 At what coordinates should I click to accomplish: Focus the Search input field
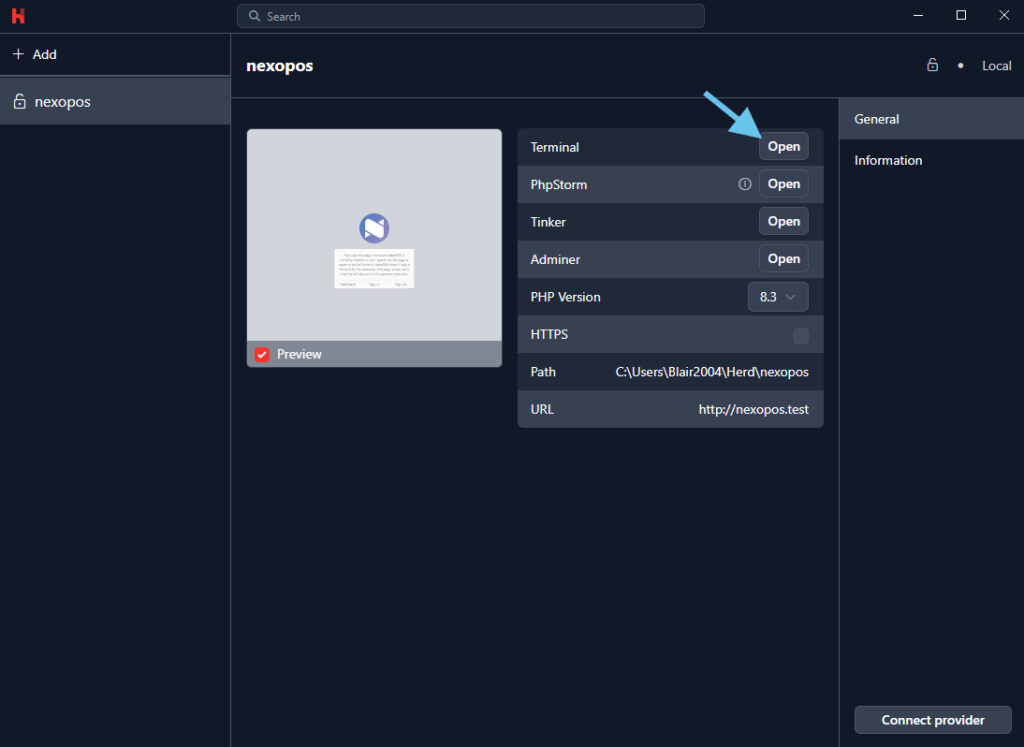[x=470, y=16]
